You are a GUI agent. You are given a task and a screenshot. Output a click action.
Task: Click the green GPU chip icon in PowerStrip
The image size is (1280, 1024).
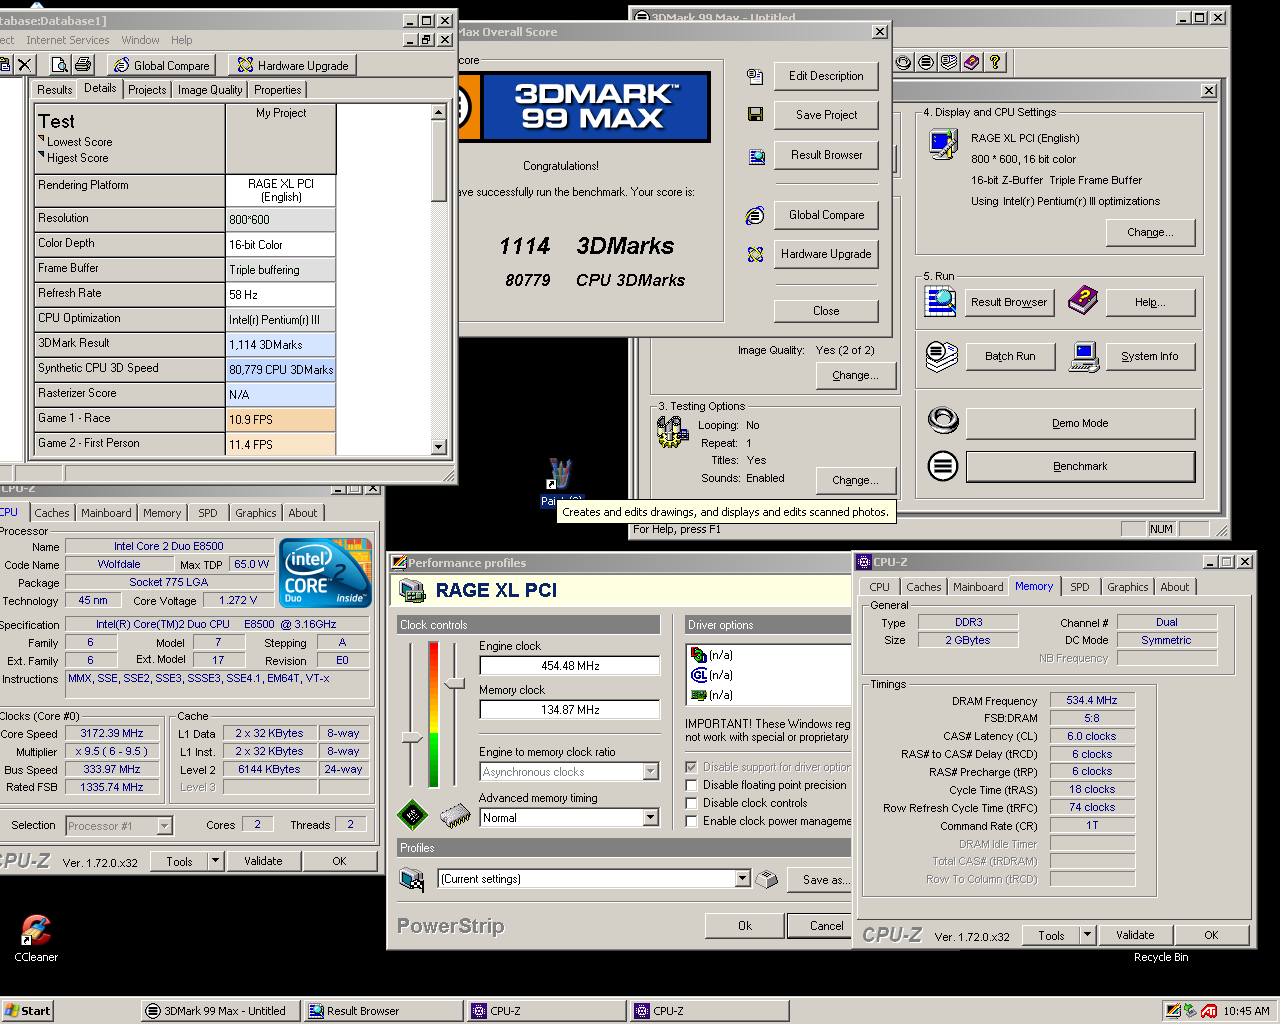coord(412,816)
